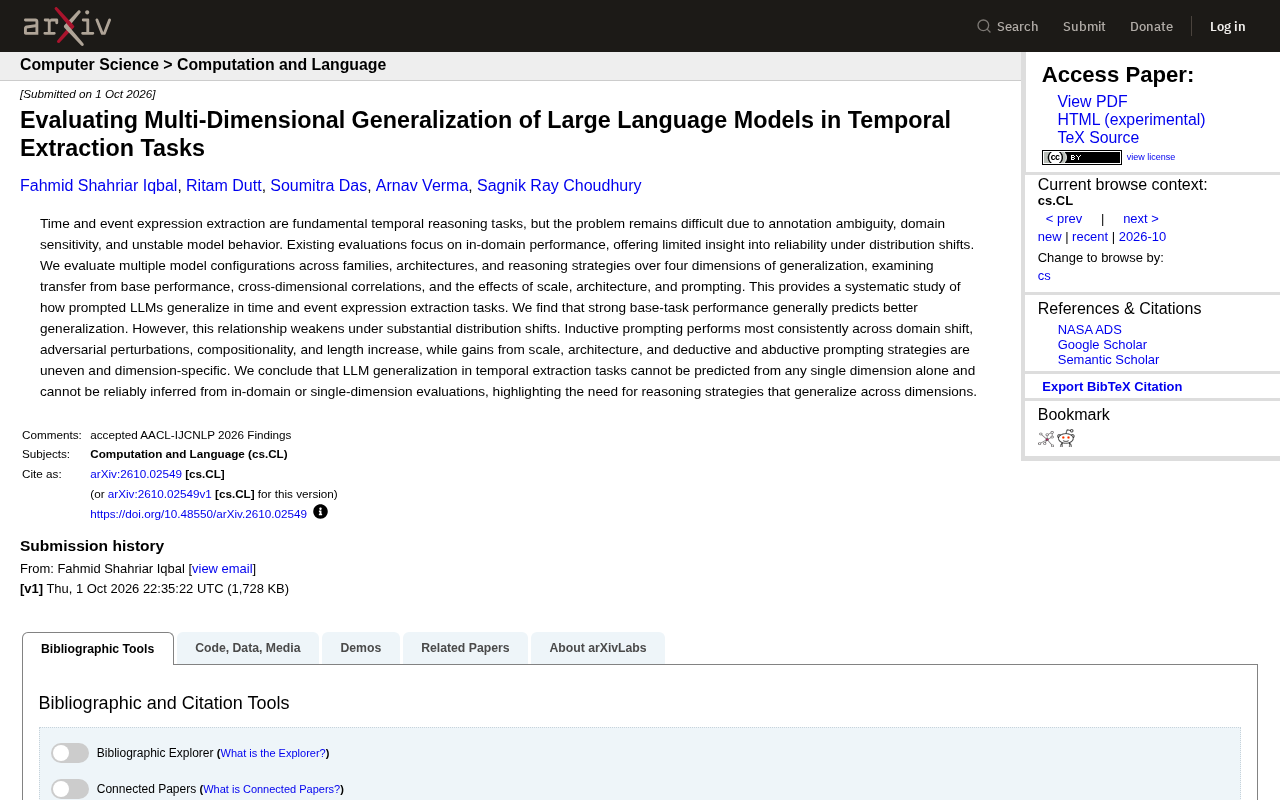
Task: Open the TeX Source link
Action: [1098, 138]
